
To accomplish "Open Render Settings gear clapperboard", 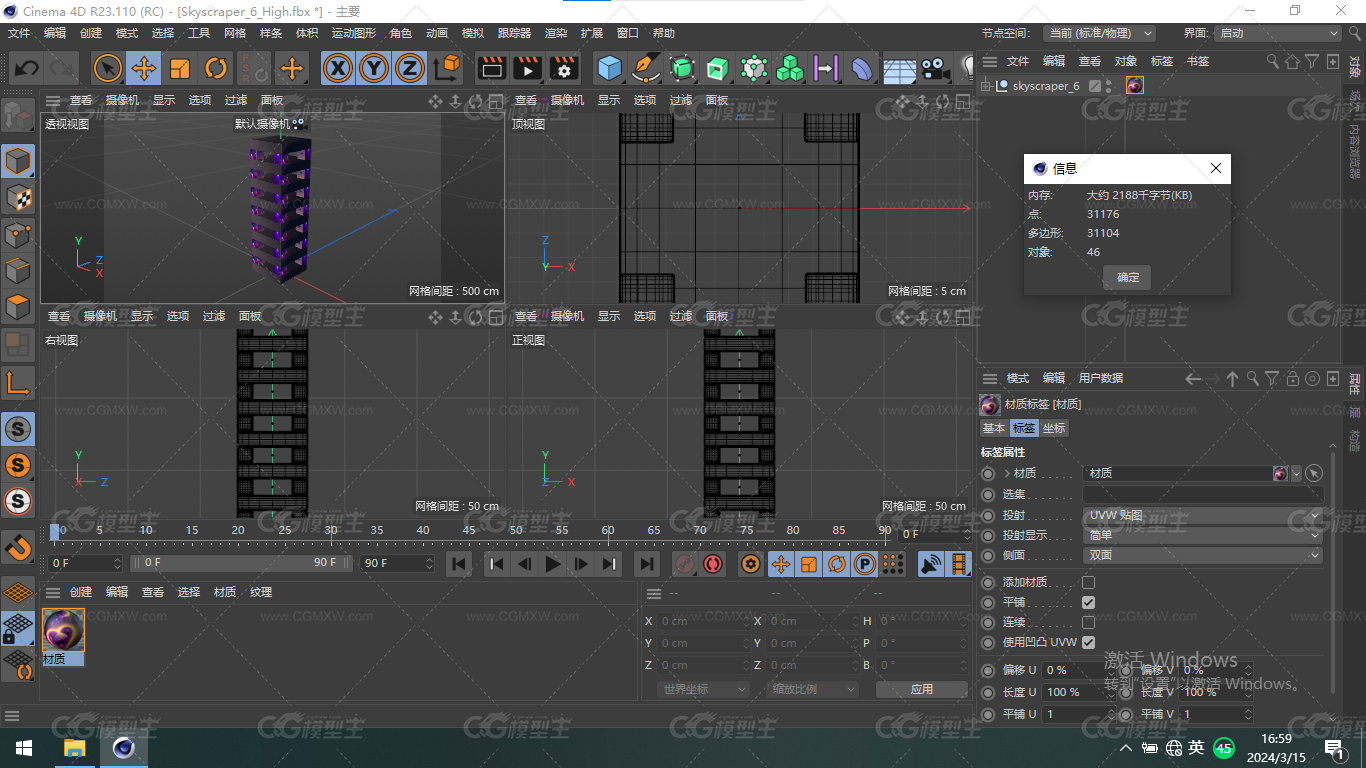I will [564, 68].
